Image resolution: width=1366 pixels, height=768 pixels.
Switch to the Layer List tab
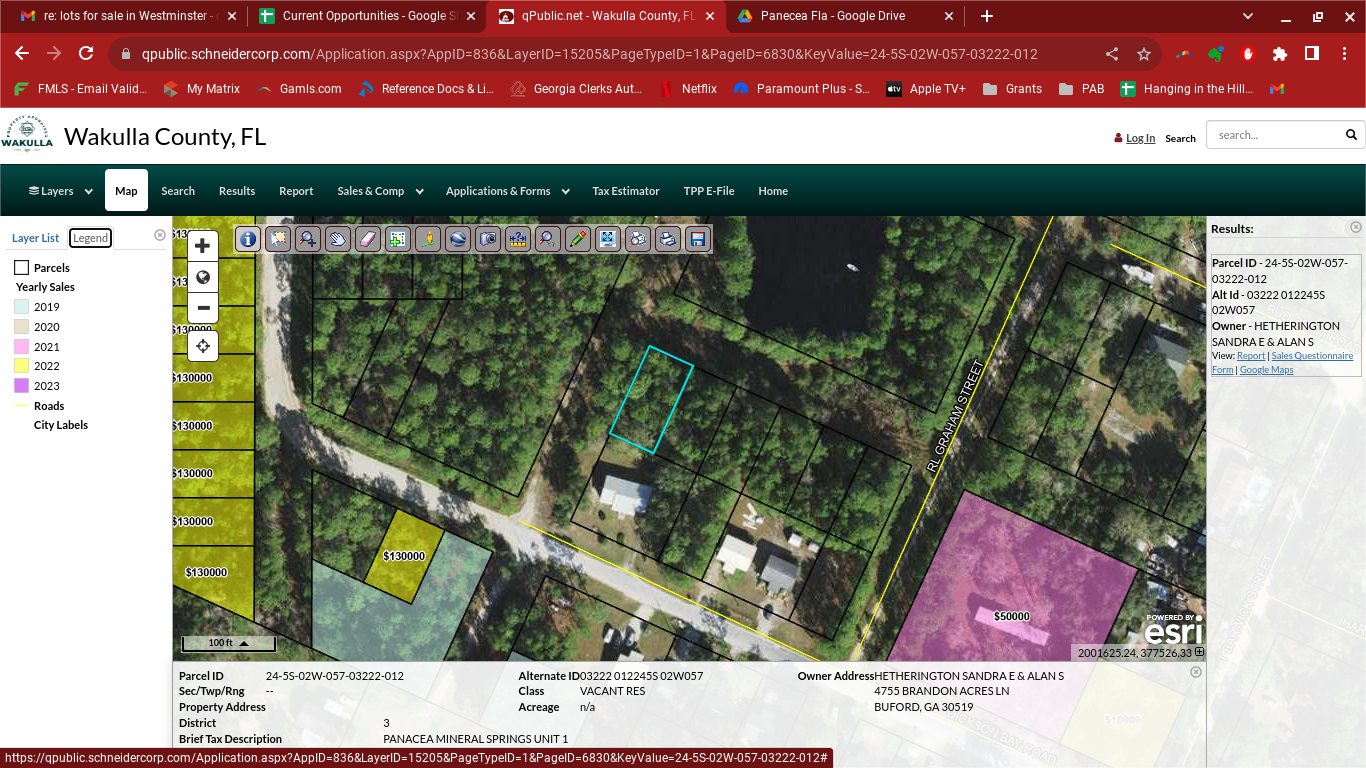point(35,238)
